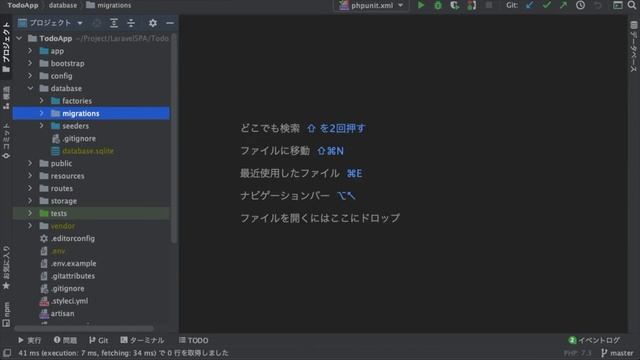Click the project tree vertical scrollbar
This screenshot has height=360, width=640.
coord(174,139)
